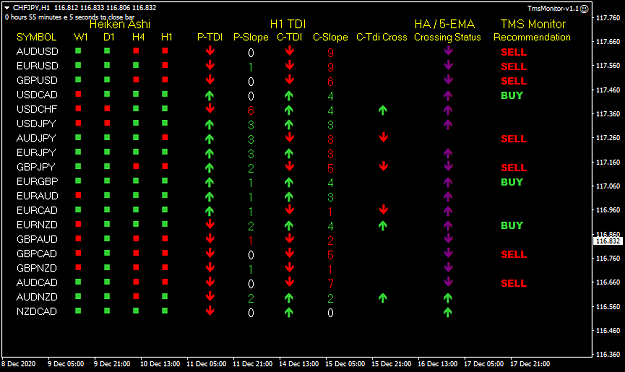The image size is (625, 372).
Task: Click EURCAD C-Tdi Cross red down arrow
Action: click(383, 209)
